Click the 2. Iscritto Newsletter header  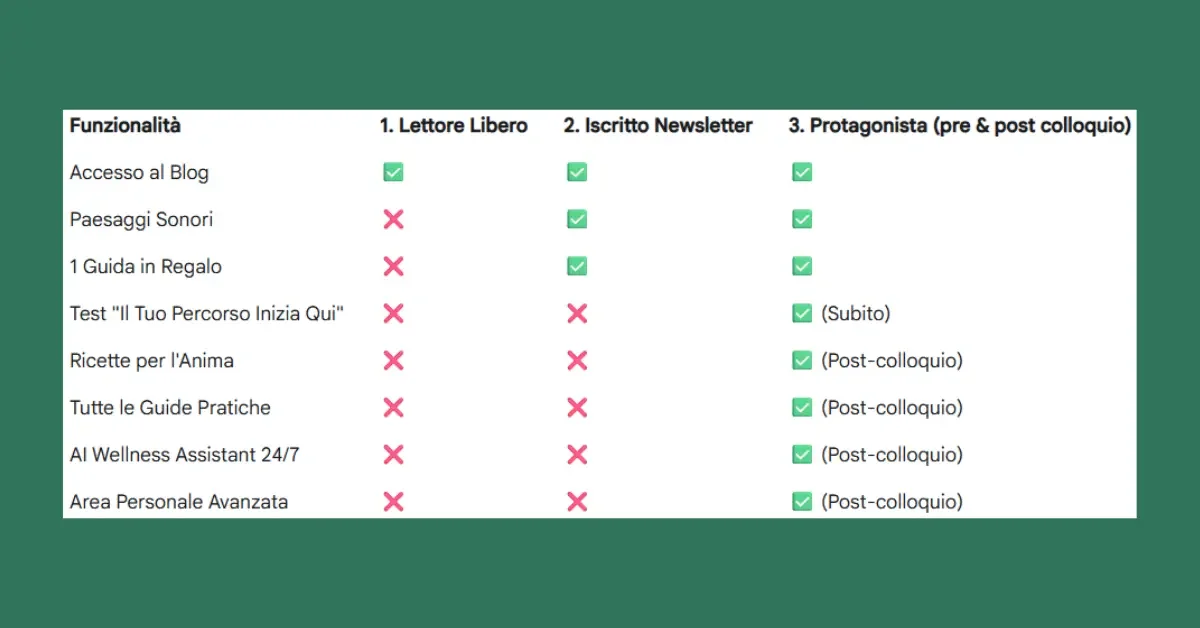click(x=657, y=126)
